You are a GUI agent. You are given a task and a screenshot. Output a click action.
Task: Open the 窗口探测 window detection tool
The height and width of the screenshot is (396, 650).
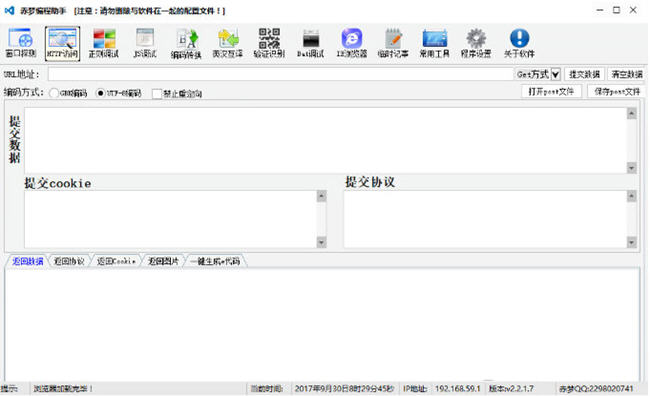pos(20,43)
